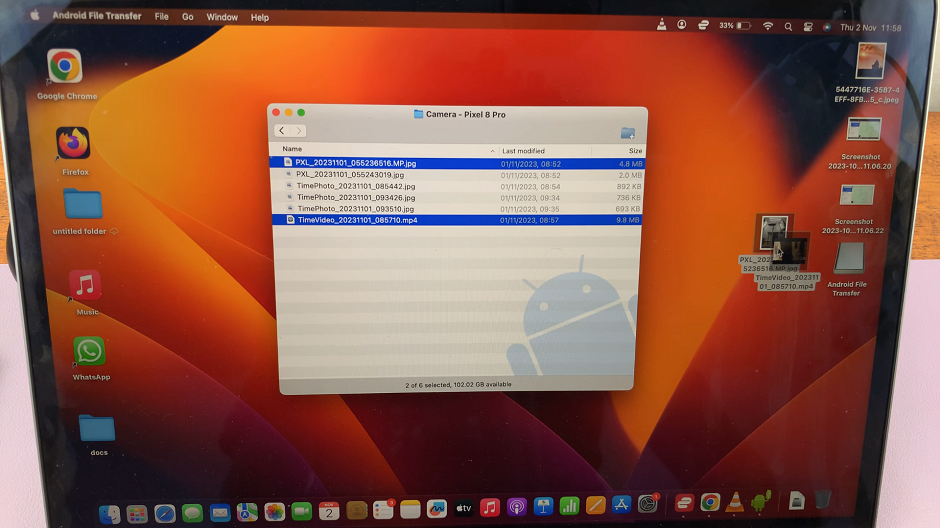This screenshot has height=528, width=940.
Task: Open the Help menu
Action: [260, 17]
